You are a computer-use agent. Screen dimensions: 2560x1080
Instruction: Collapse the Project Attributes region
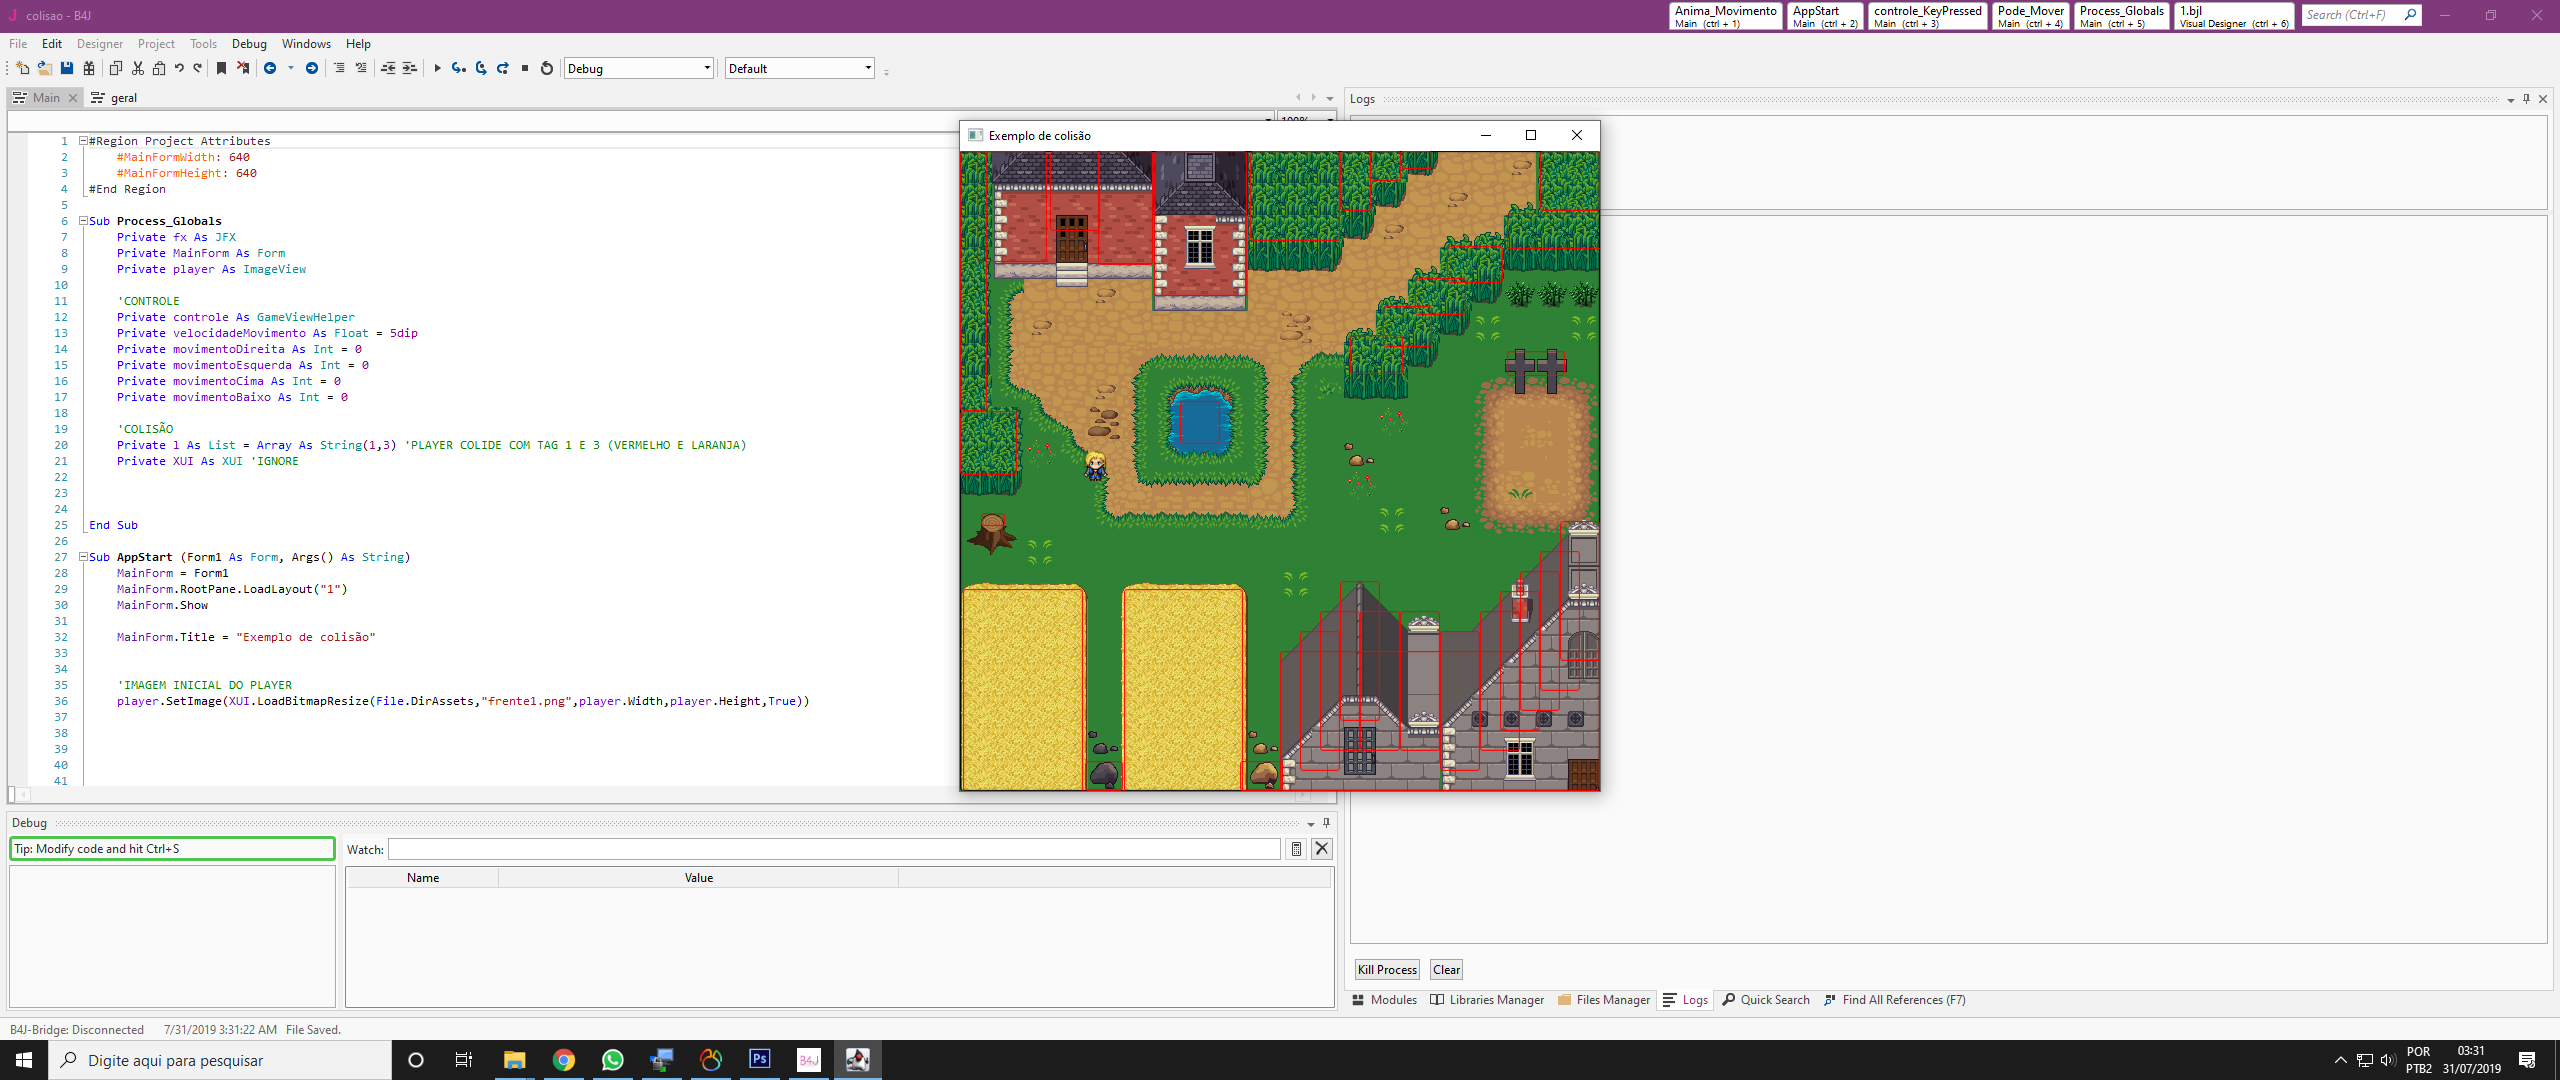pos(84,141)
